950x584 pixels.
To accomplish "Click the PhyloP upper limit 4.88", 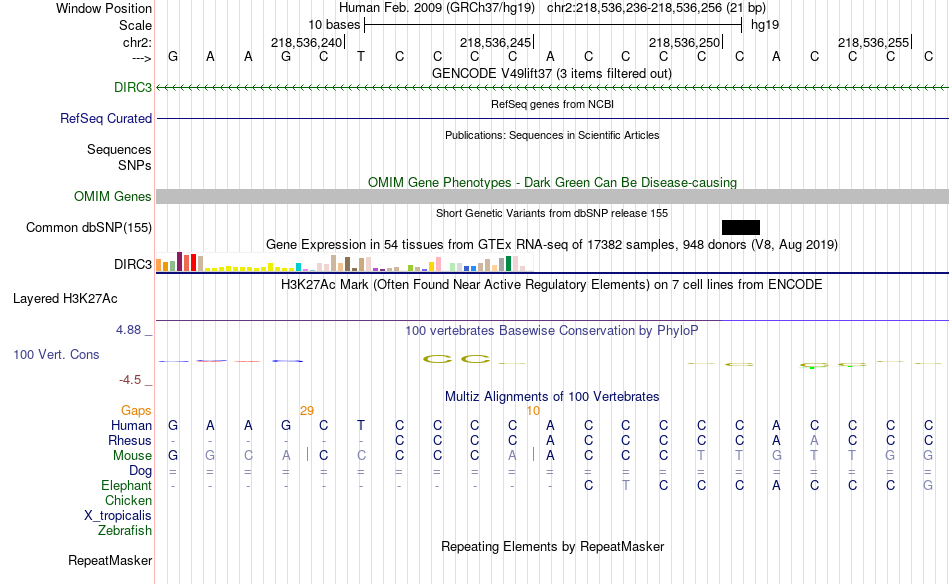I will click(128, 330).
